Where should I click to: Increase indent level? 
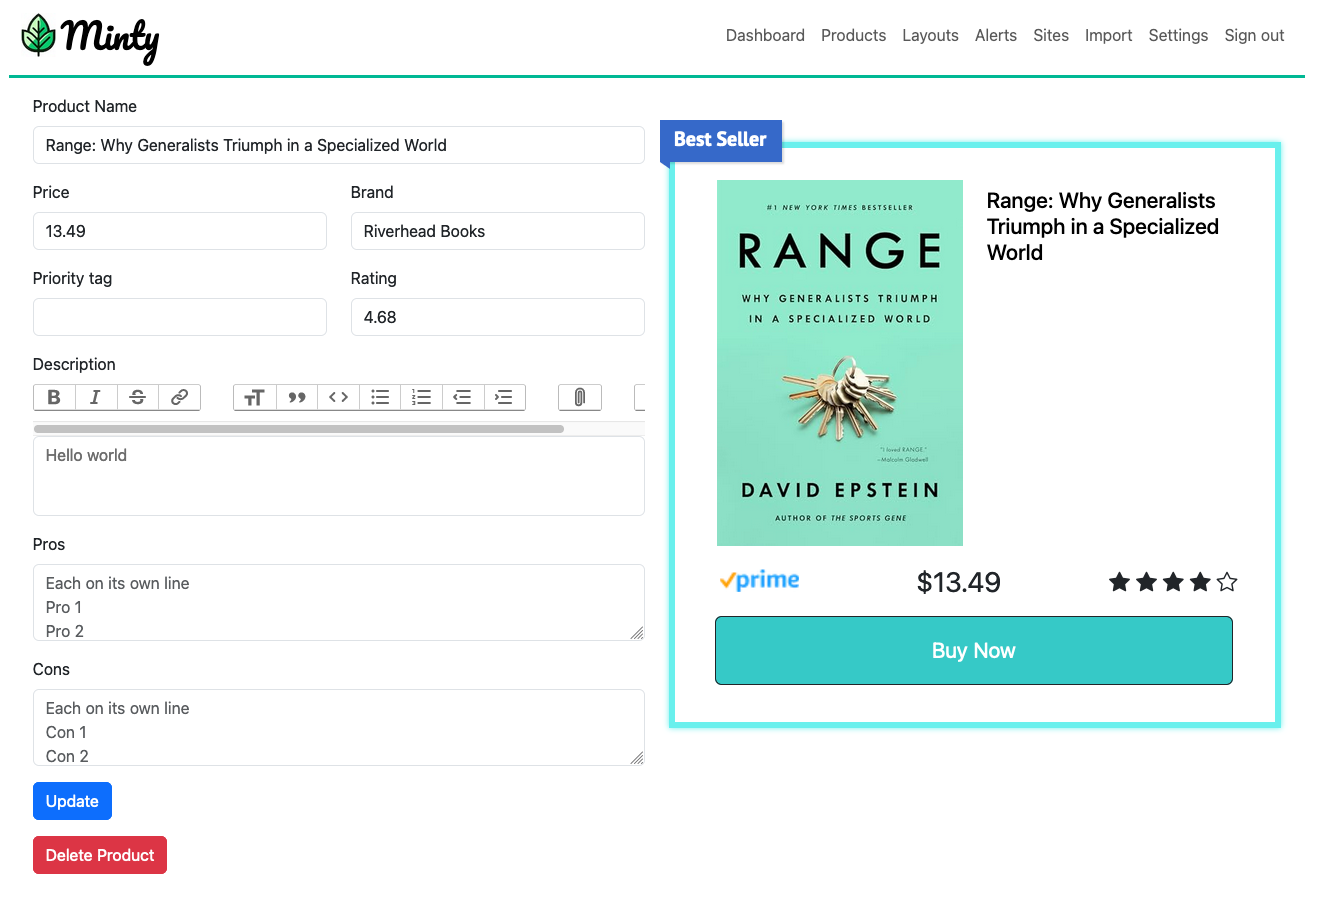pos(505,397)
